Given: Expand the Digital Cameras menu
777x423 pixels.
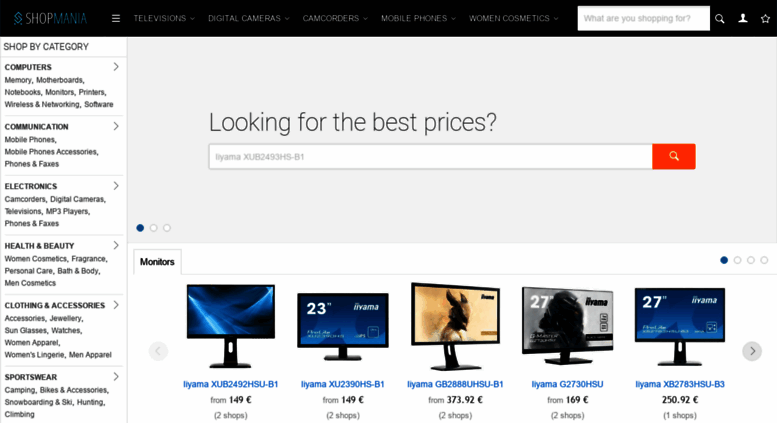Looking at the screenshot, I should [x=249, y=18].
